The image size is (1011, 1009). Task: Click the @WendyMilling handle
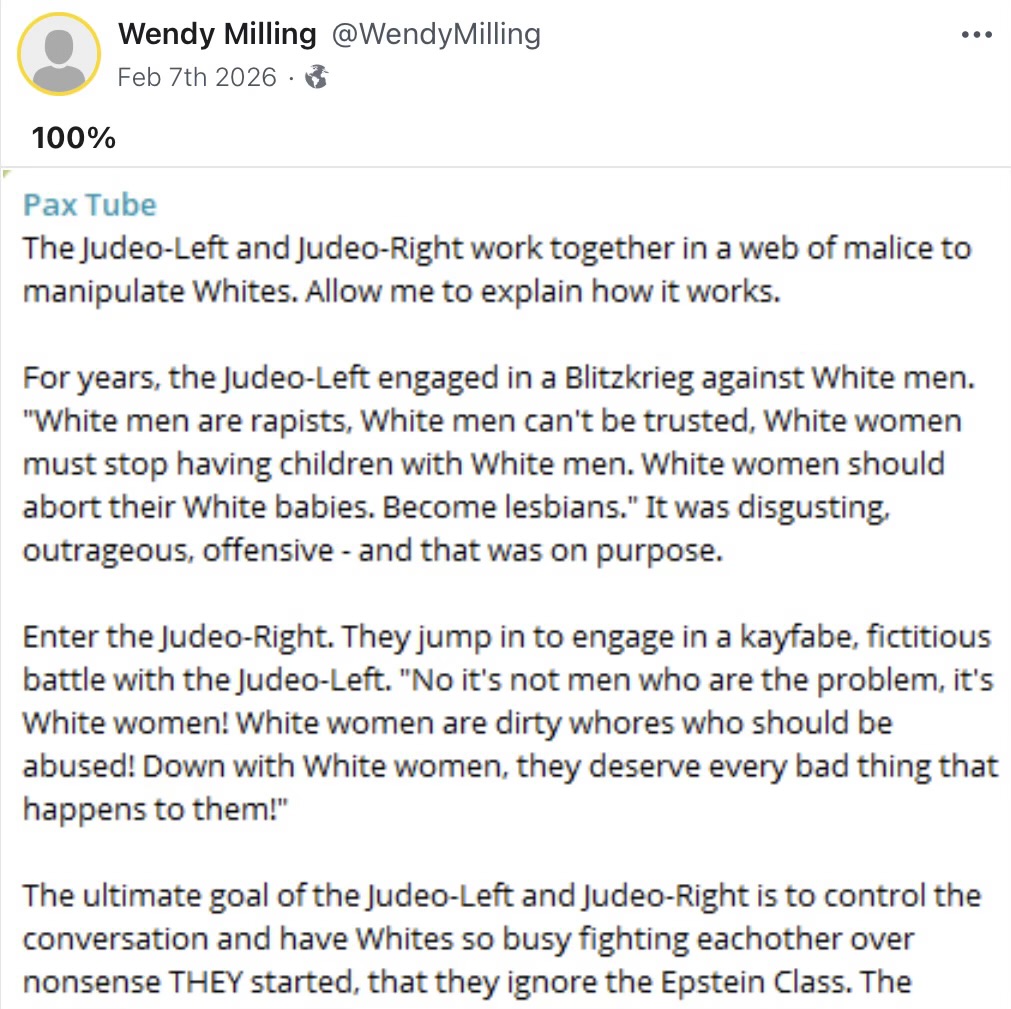[x=436, y=34]
